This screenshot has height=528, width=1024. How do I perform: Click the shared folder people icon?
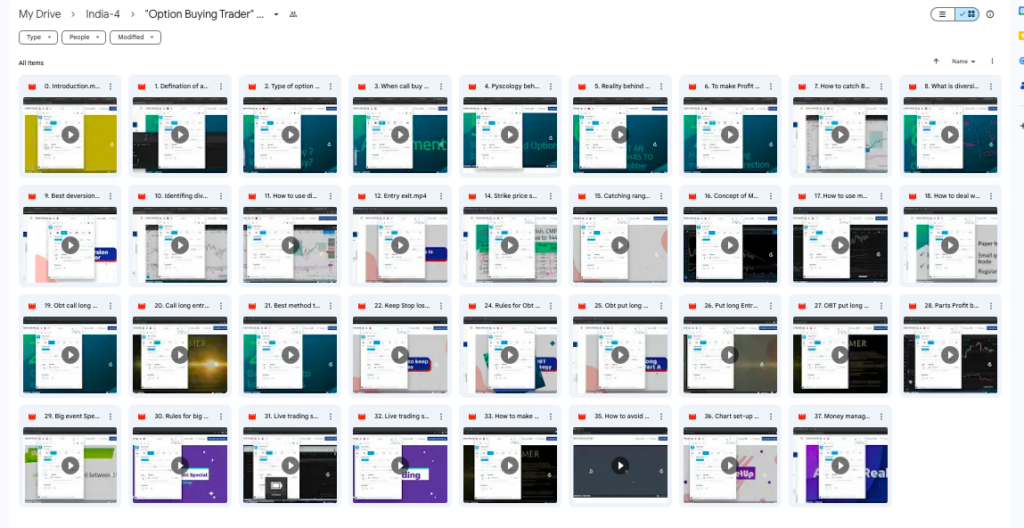(x=293, y=15)
